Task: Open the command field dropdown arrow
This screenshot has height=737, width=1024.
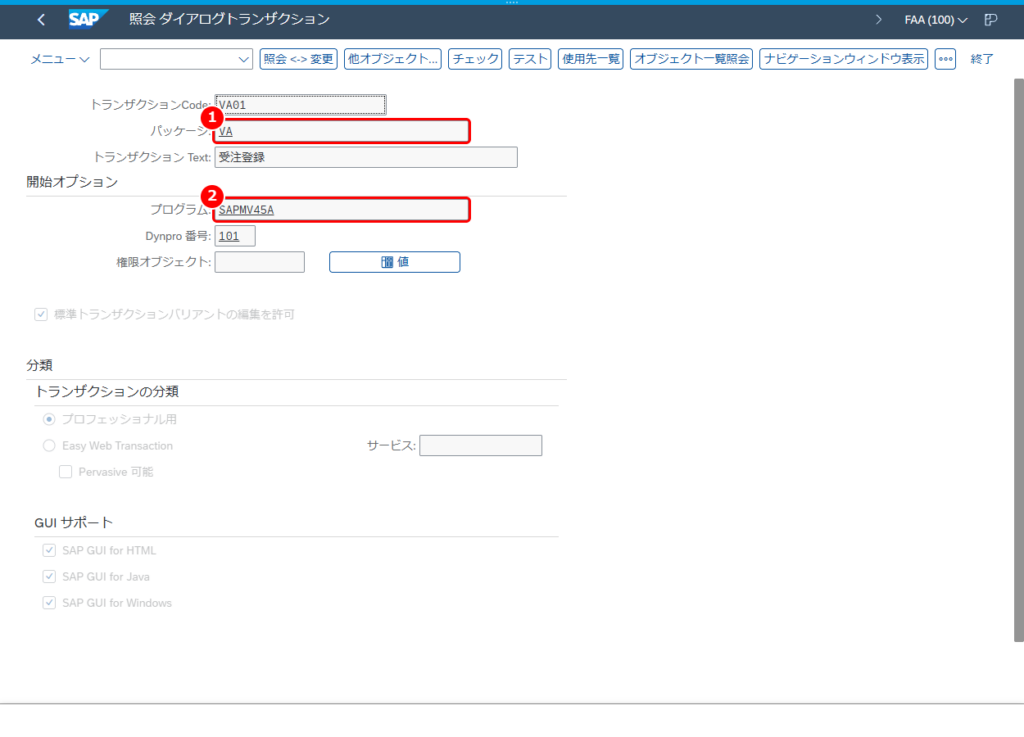Action: click(244, 59)
